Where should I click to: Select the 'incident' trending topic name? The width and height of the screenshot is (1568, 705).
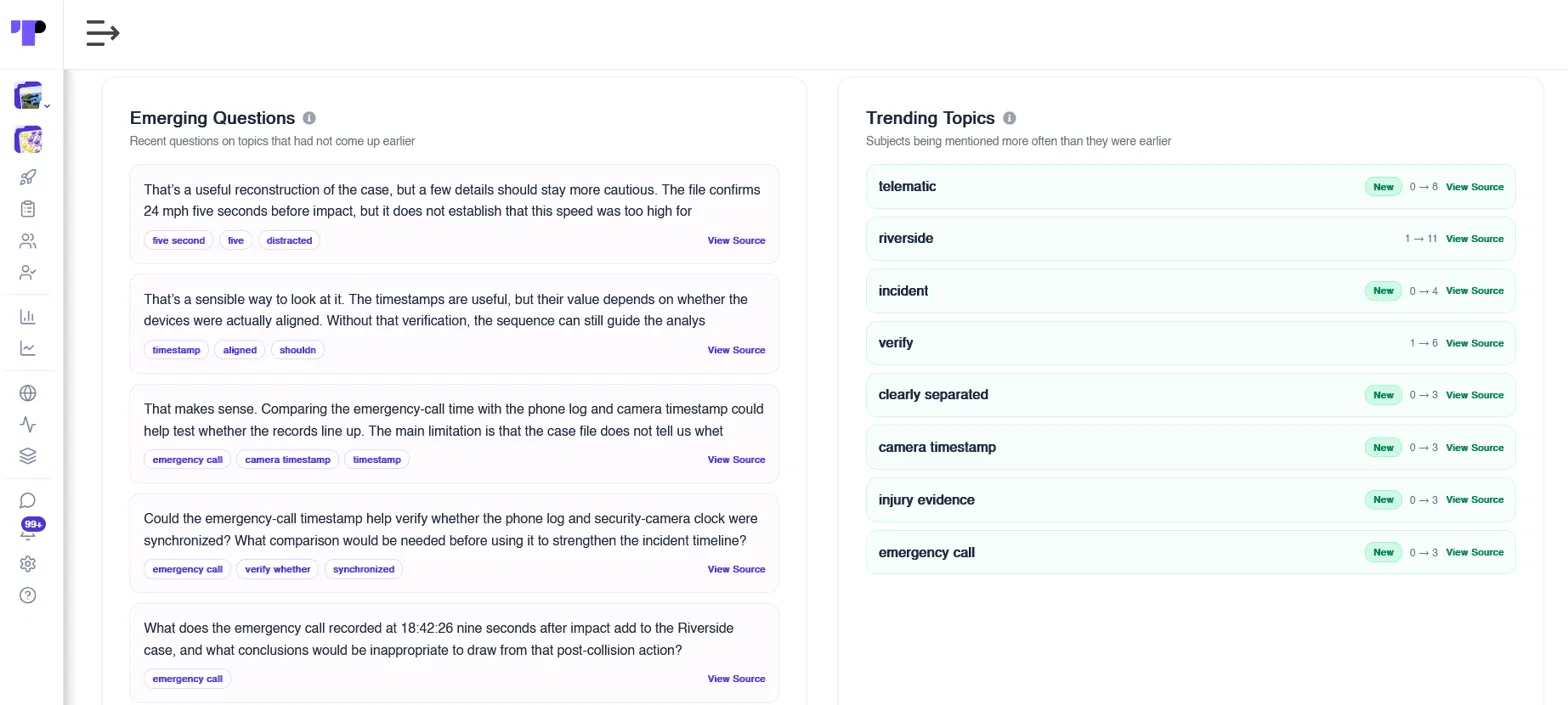(903, 291)
